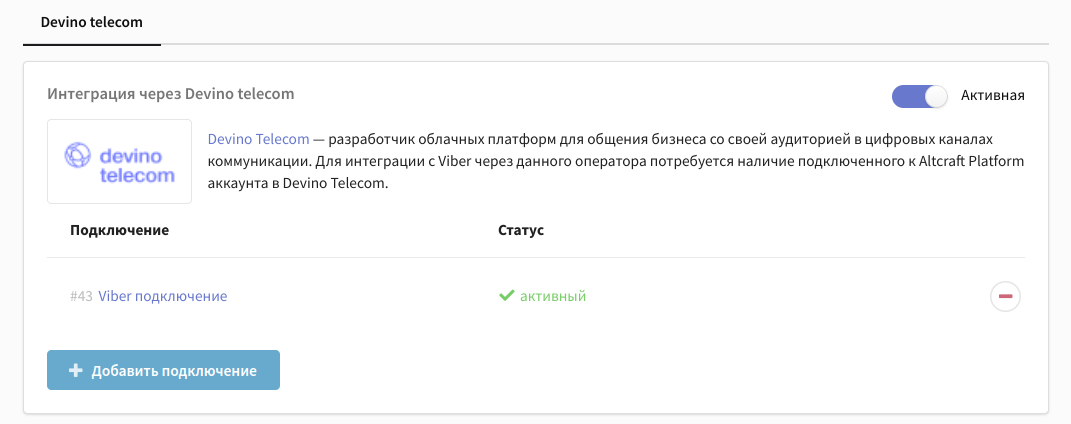Image resolution: width=1071 pixels, height=424 pixels.
Task: Click аккаунта в Devino Telecom text line
Action: pyautogui.click(x=298, y=184)
